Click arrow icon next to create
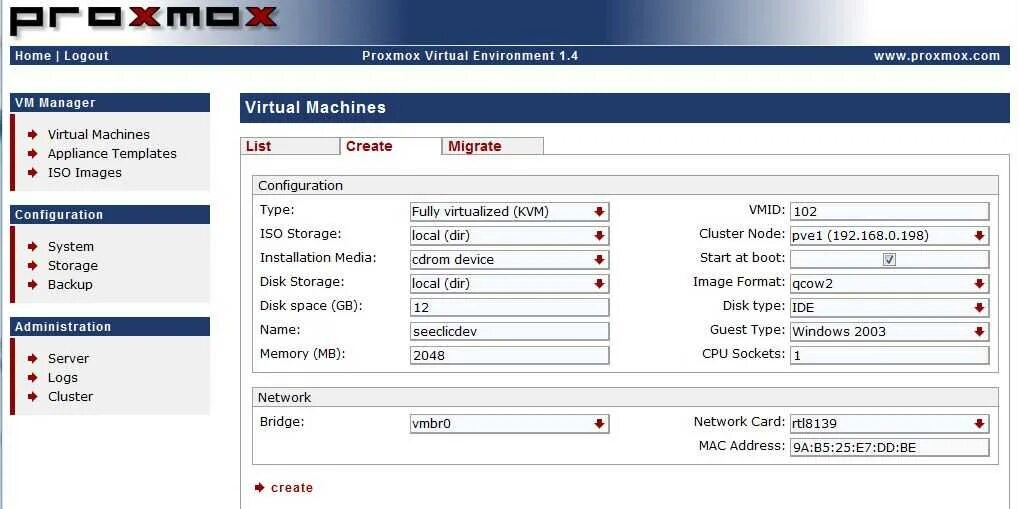Viewport: 1018px width, 509px height. (x=260, y=488)
